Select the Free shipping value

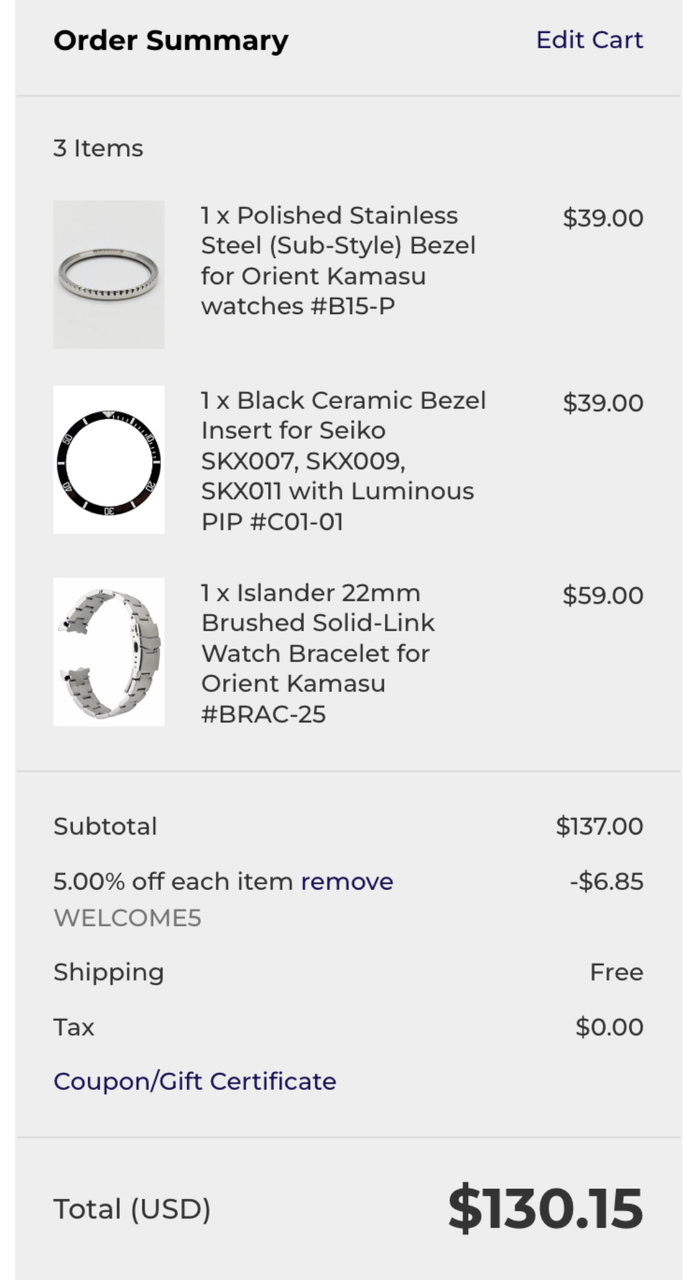pos(616,972)
